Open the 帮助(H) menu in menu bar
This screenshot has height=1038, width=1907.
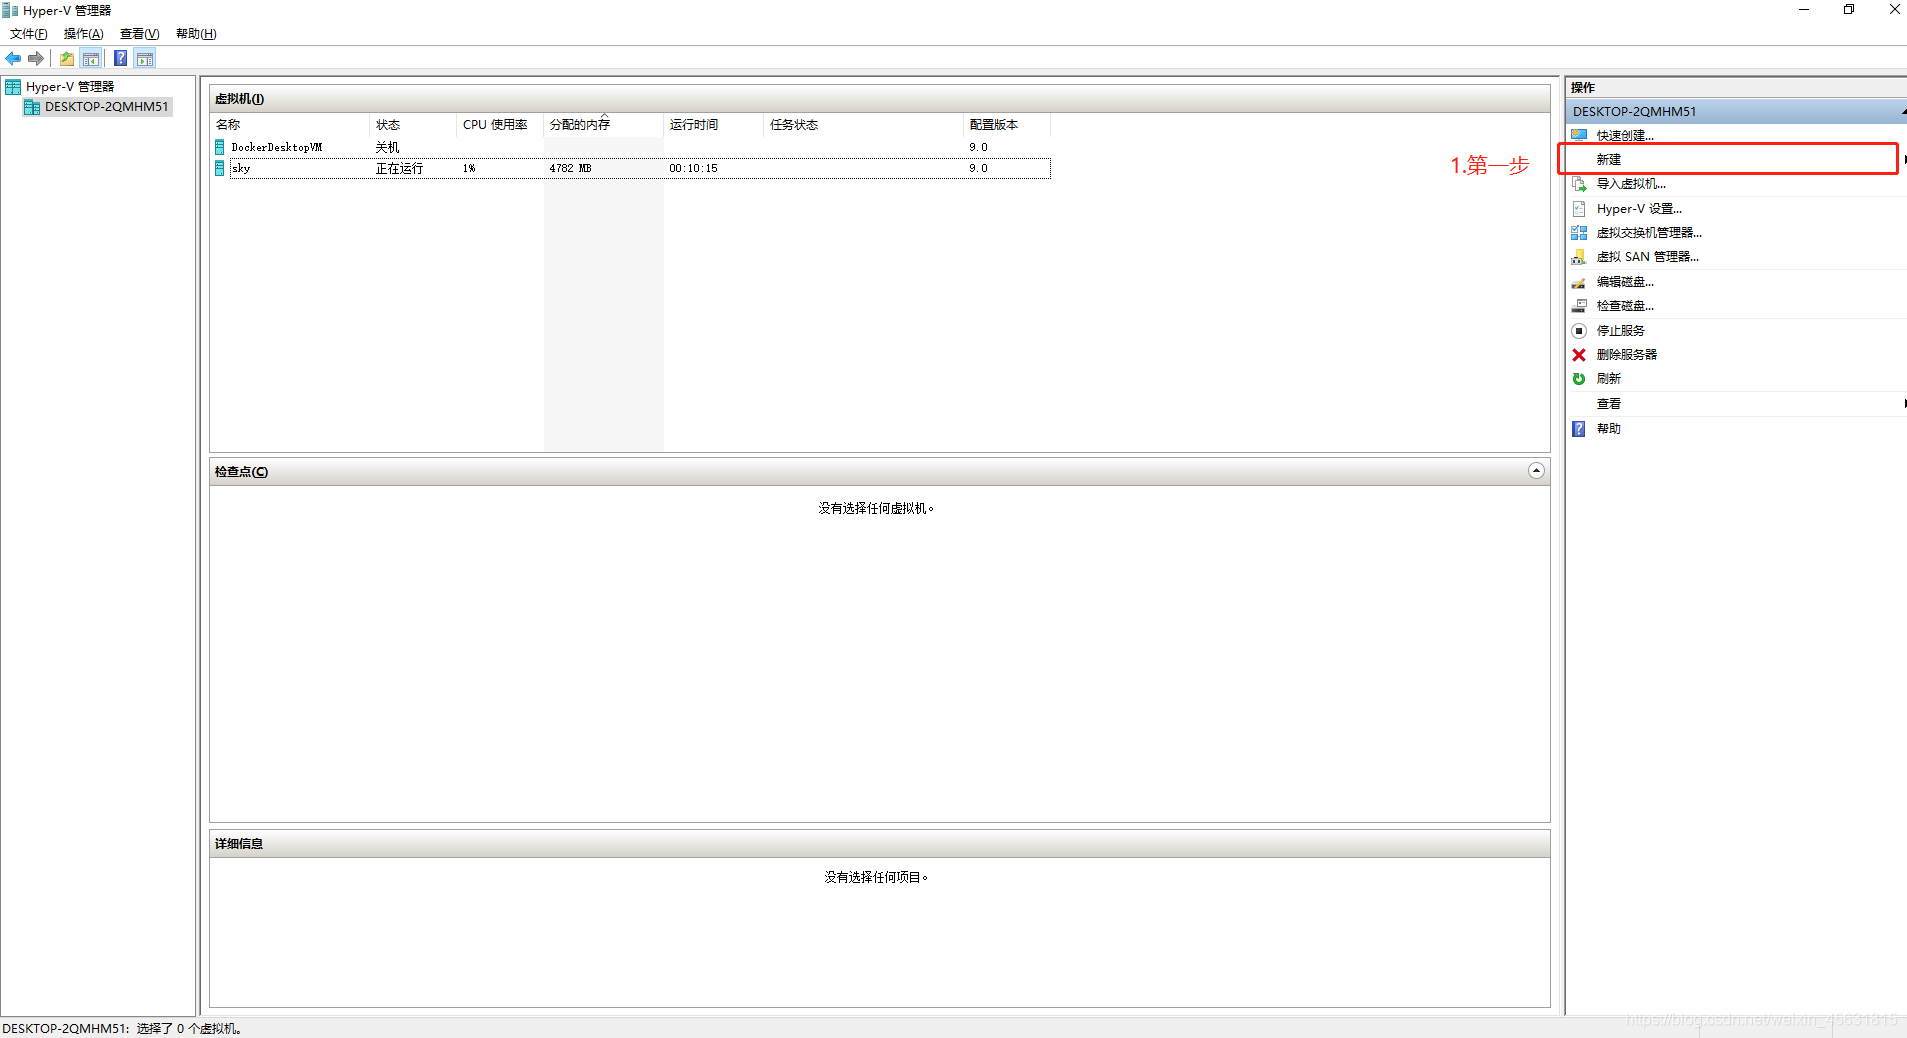tap(196, 34)
